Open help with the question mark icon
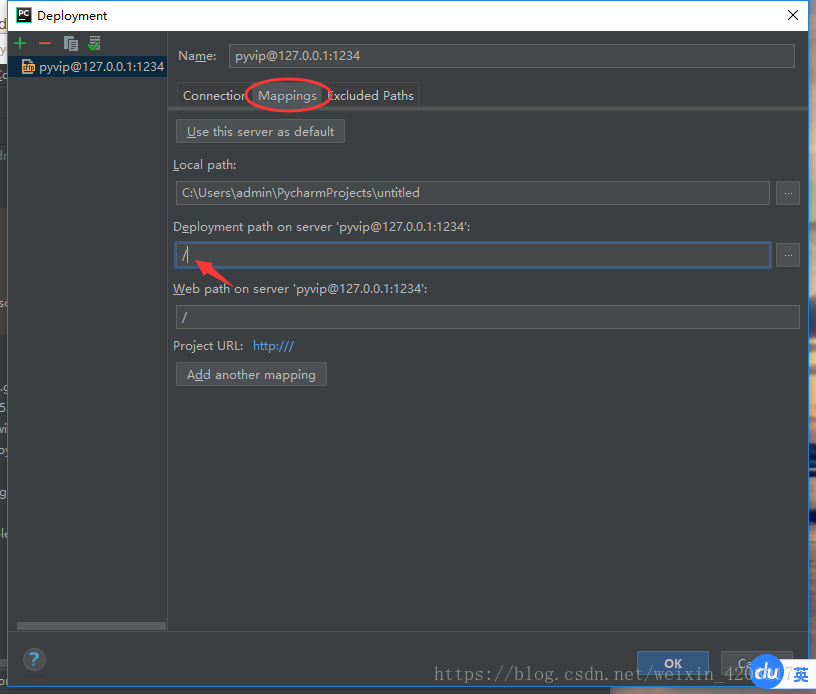Screen dimensions: 816x694 (x=34, y=660)
